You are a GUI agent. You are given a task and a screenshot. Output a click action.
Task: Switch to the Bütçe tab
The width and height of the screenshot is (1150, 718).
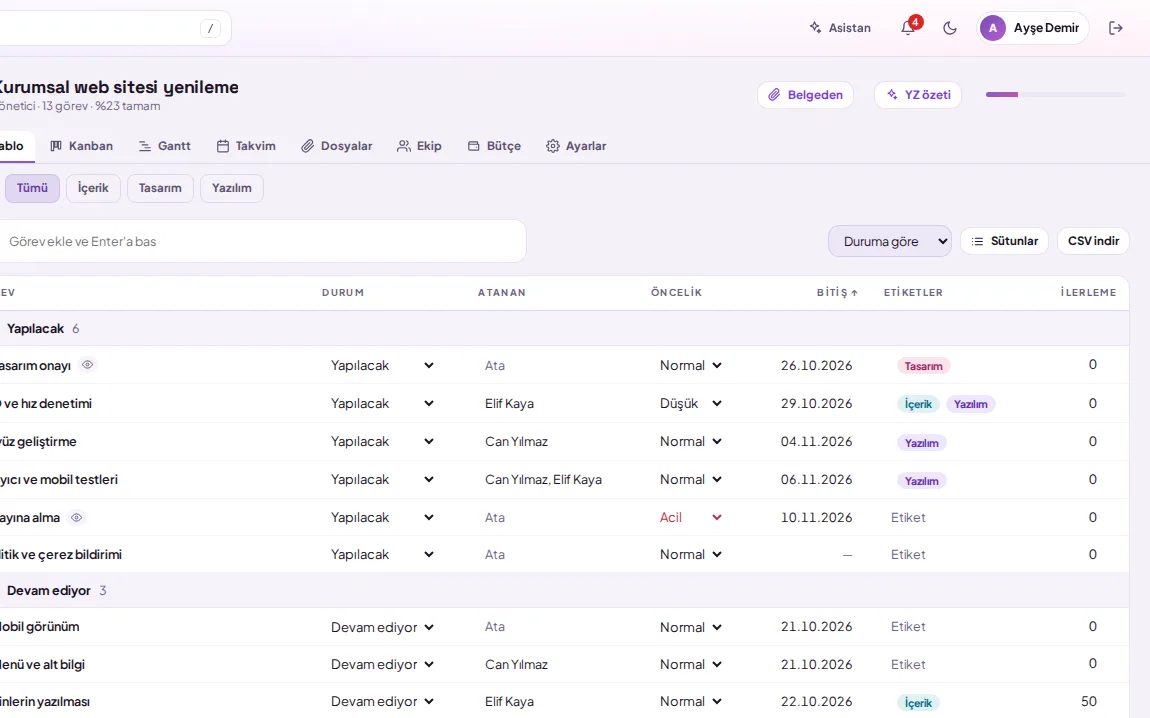point(494,146)
